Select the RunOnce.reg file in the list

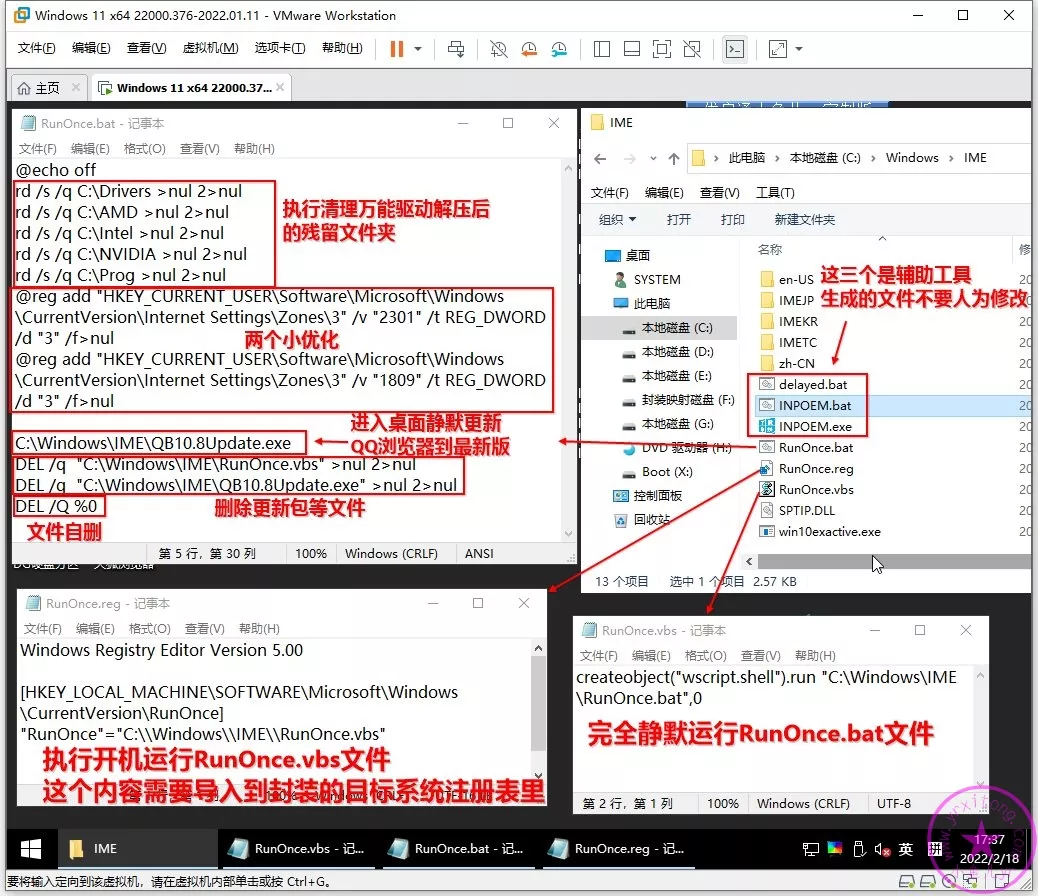point(815,468)
